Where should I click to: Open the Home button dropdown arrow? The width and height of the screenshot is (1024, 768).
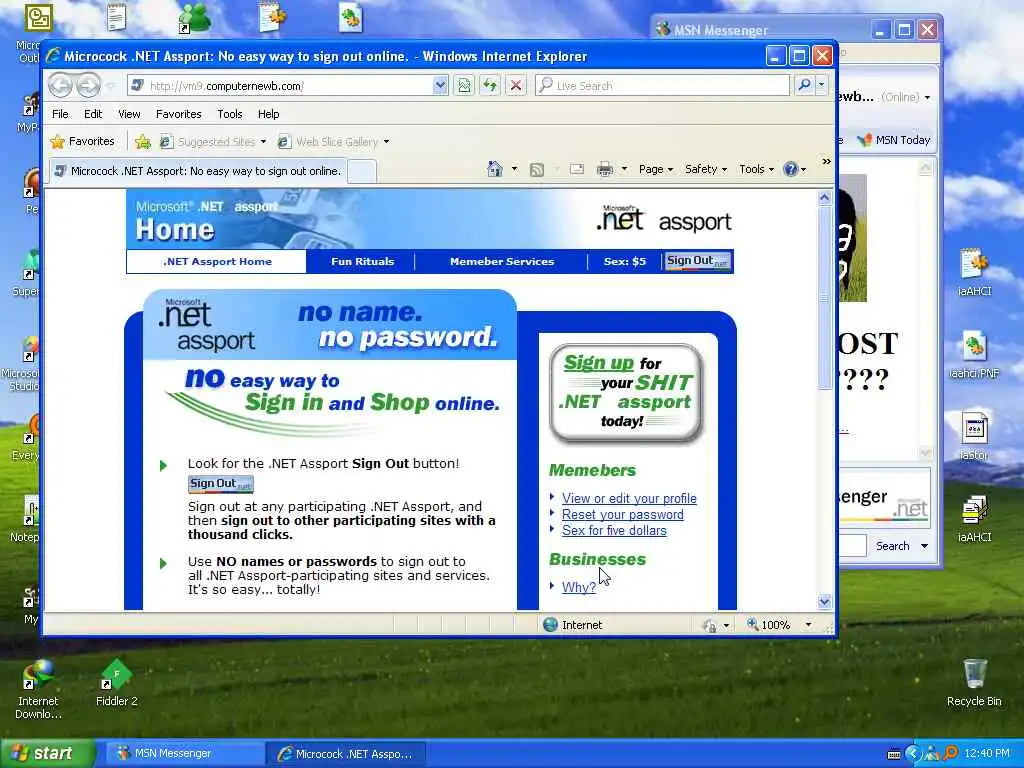514,169
